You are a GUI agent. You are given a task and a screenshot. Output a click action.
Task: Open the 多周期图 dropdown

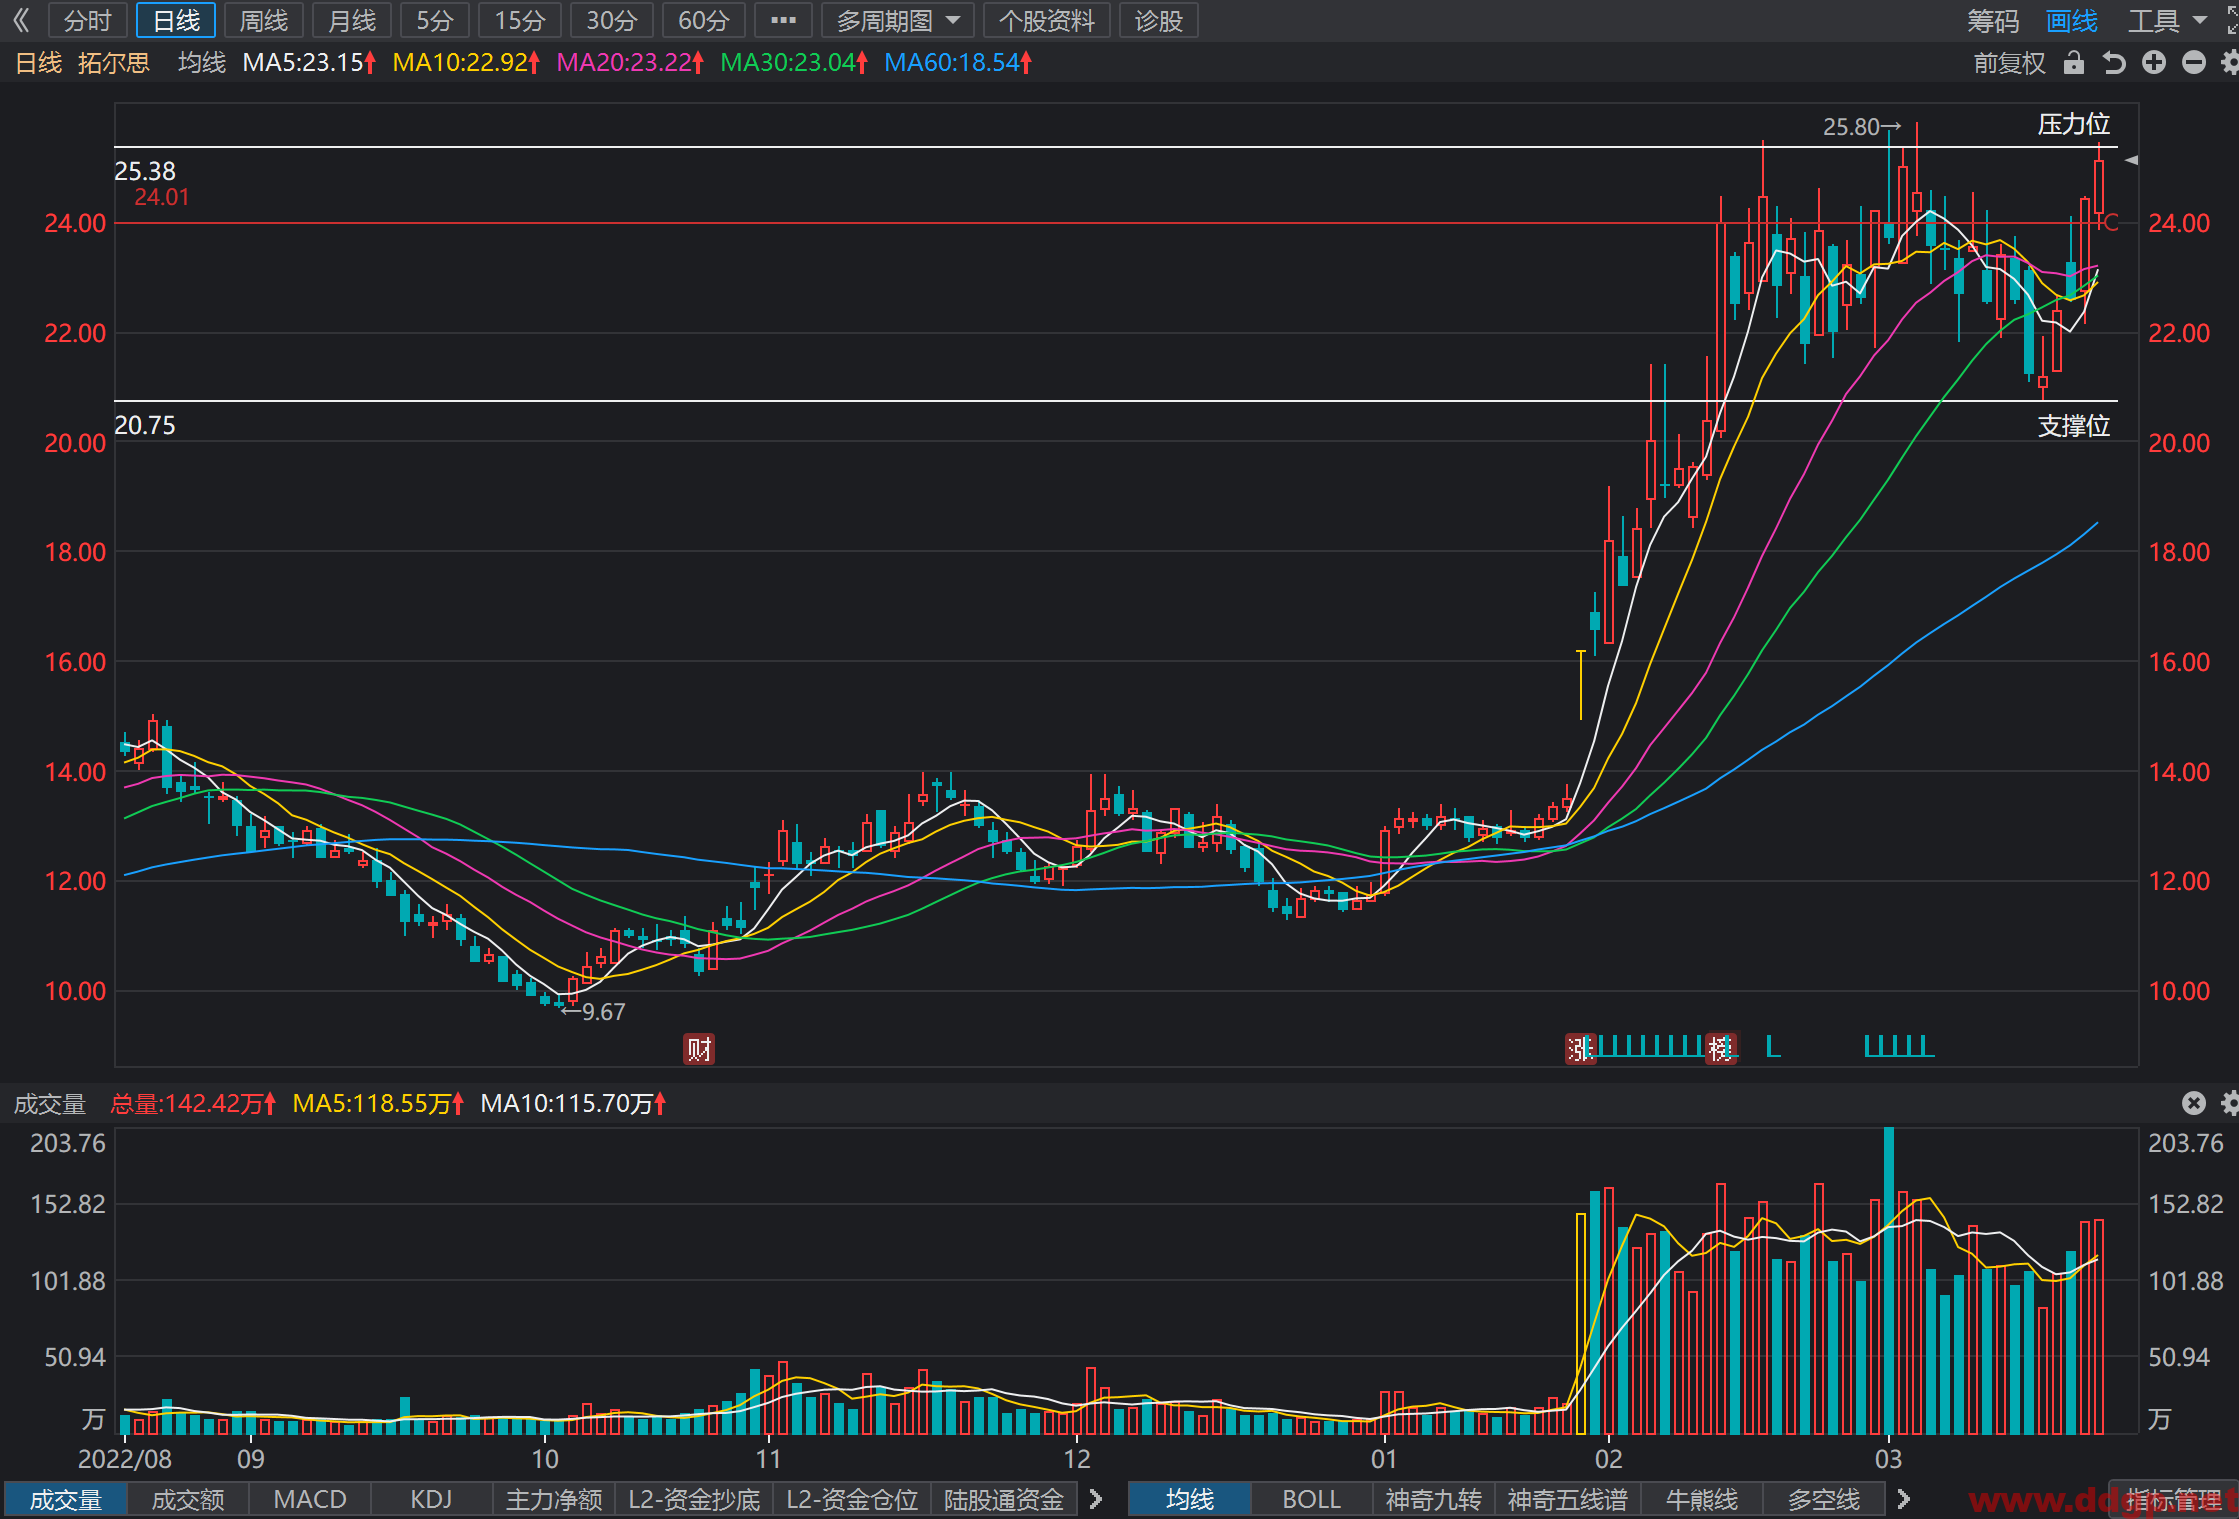click(x=897, y=20)
